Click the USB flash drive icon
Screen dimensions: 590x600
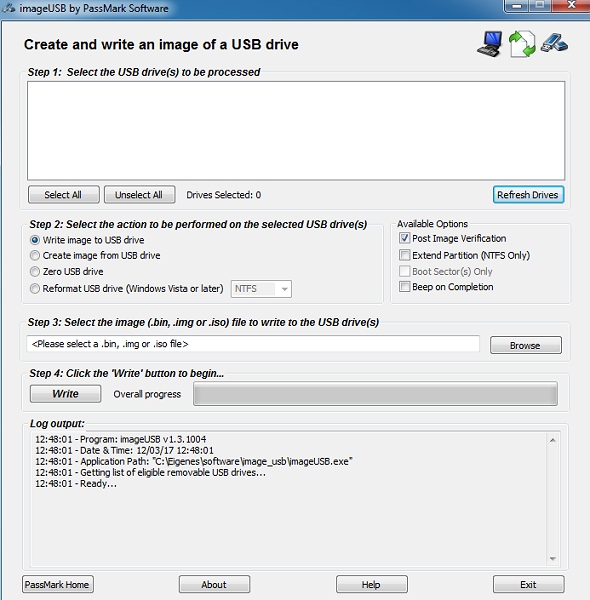tap(554, 43)
